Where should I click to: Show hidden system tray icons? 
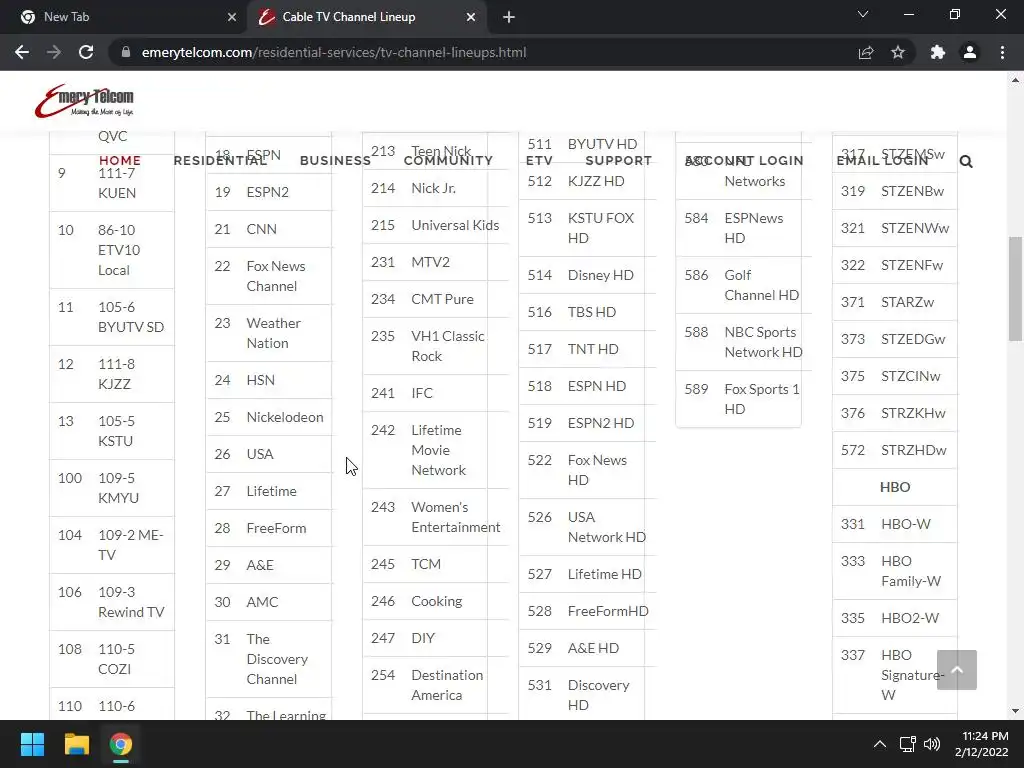pyautogui.click(x=880, y=744)
